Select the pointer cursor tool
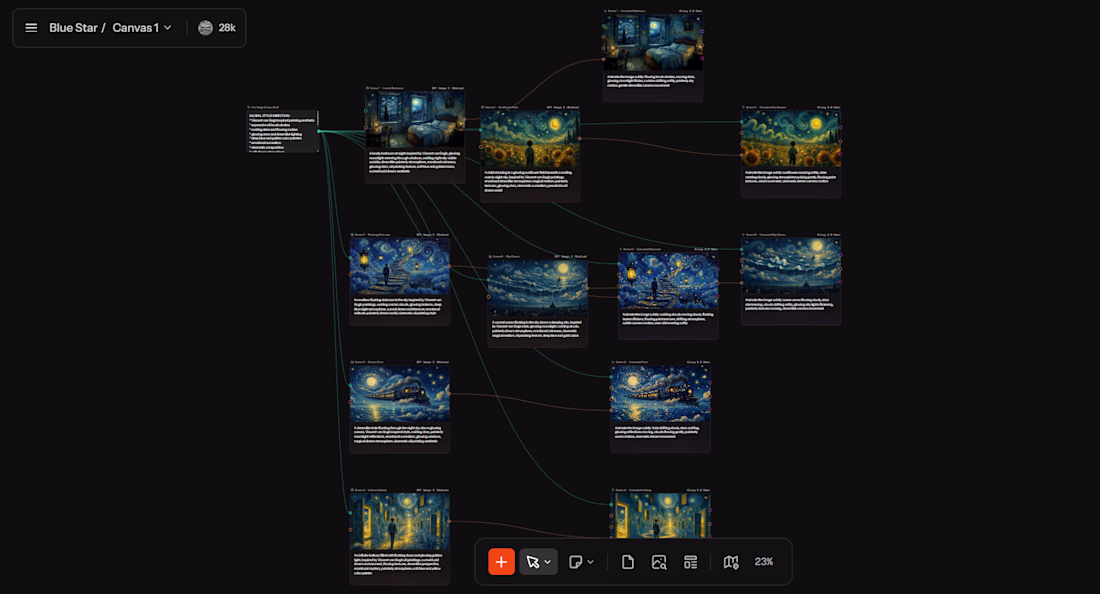The width and height of the screenshot is (1100, 594). point(532,562)
